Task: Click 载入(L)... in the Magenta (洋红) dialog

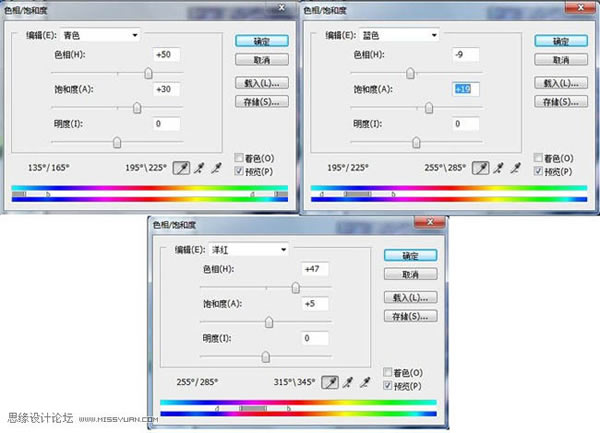Action: (x=411, y=297)
